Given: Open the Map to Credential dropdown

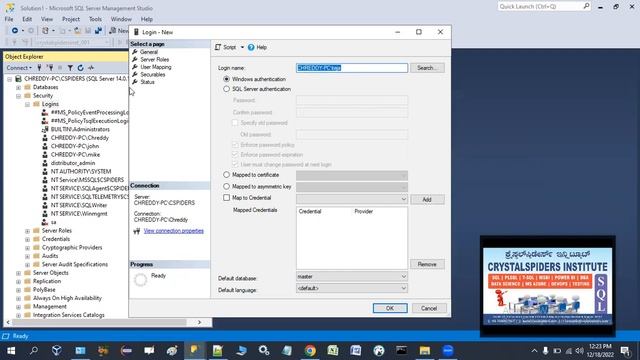Looking at the screenshot, I should [x=352, y=199].
